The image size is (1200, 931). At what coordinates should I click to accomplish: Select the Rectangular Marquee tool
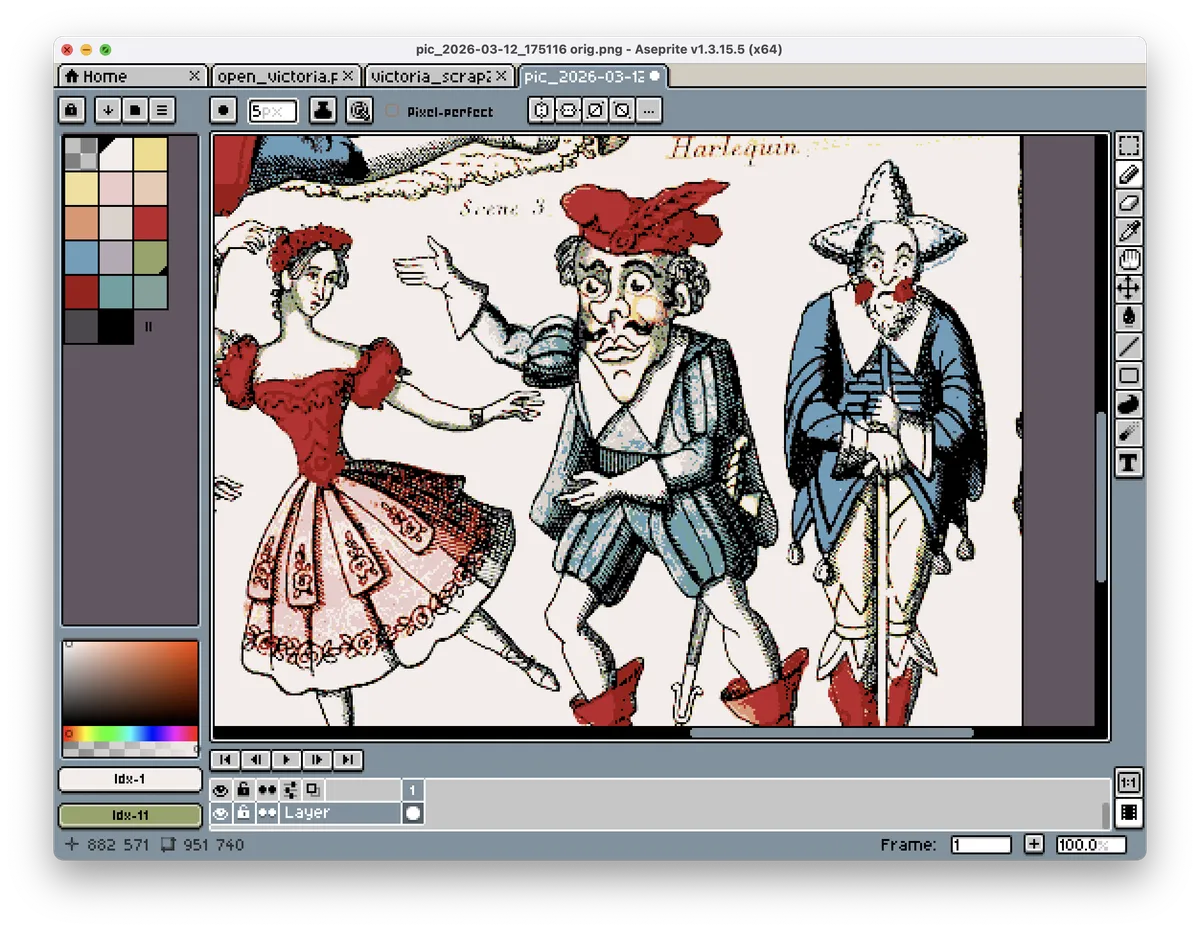point(1128,145)
